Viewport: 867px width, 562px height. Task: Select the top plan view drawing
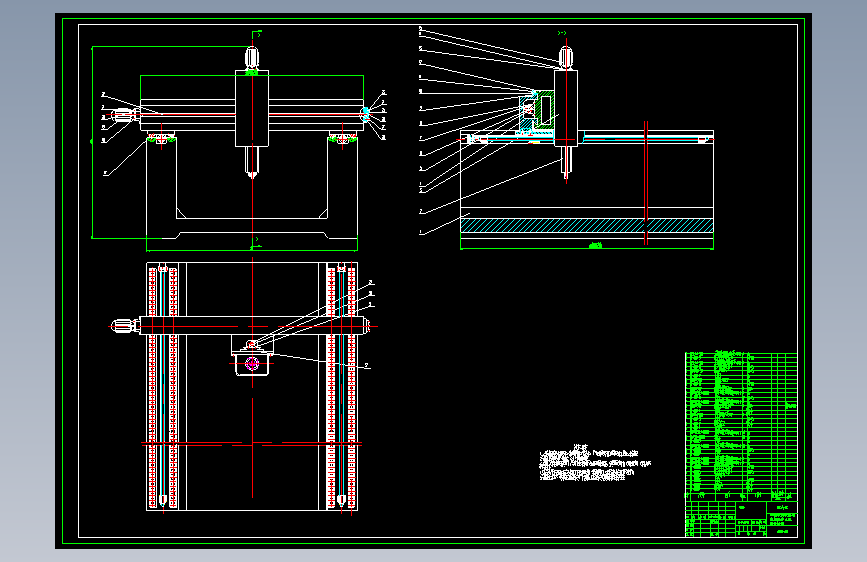pyautogui.click(x=243, y=387)
